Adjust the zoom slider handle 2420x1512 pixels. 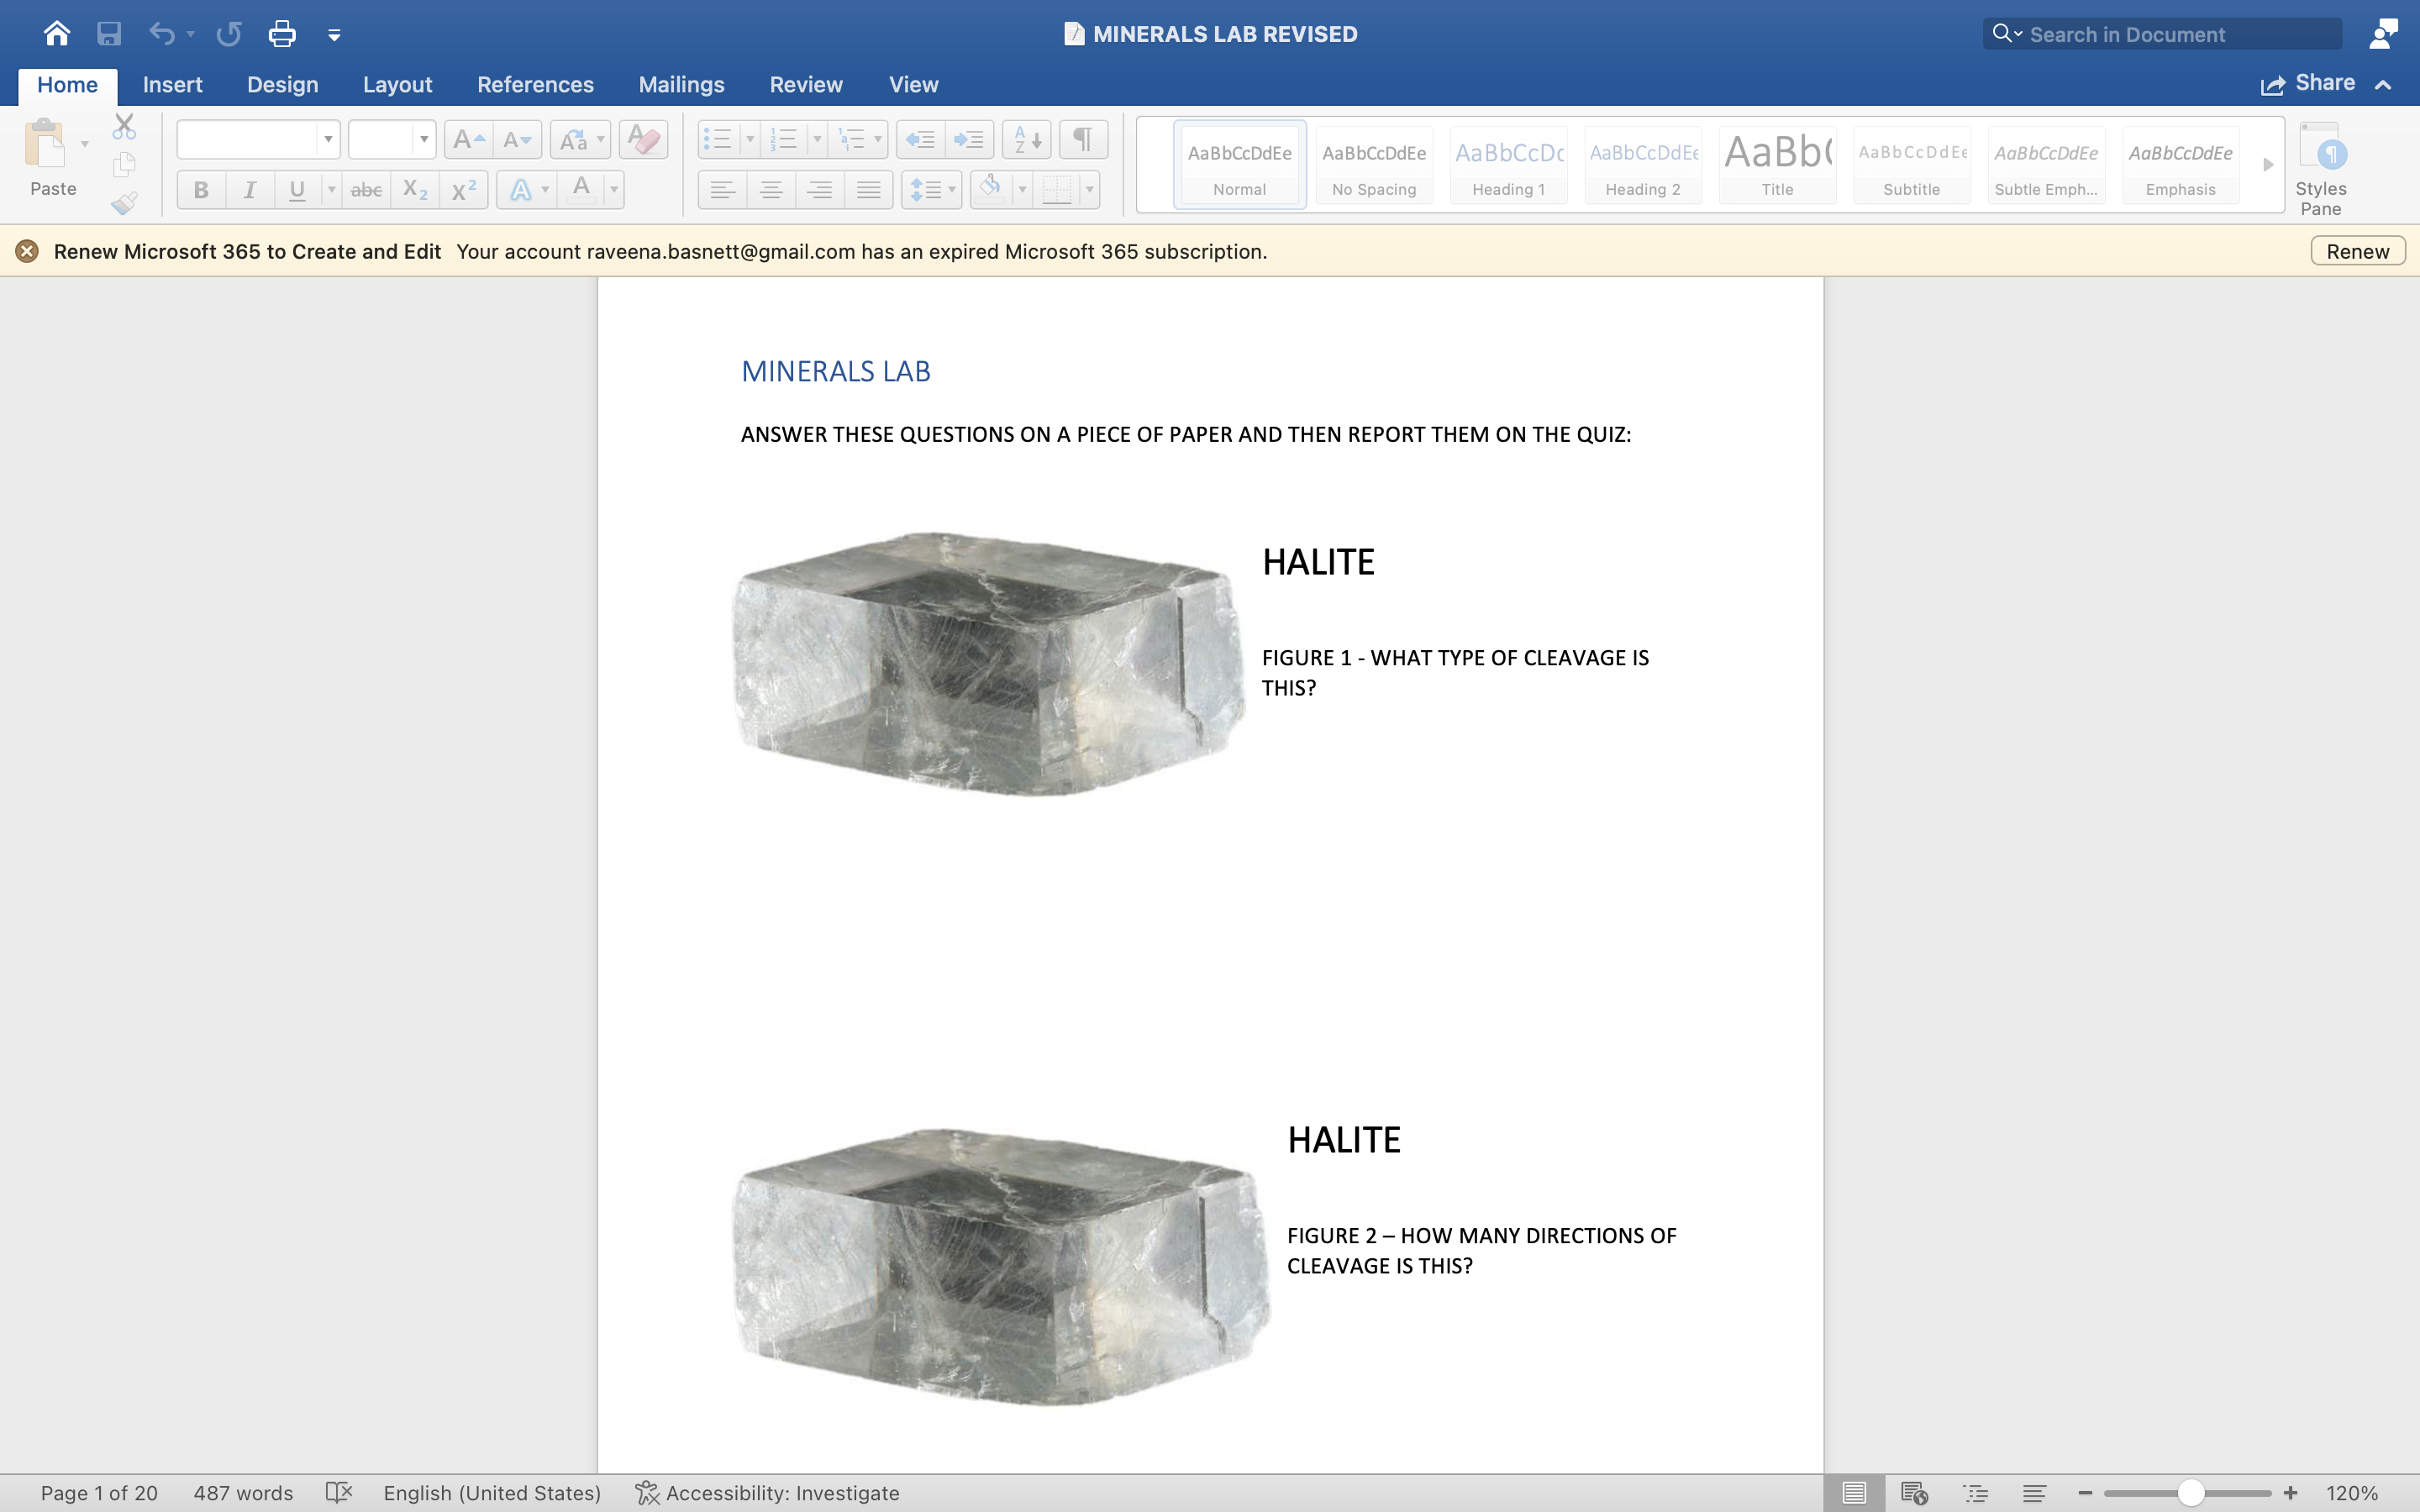(2190, 1493)
